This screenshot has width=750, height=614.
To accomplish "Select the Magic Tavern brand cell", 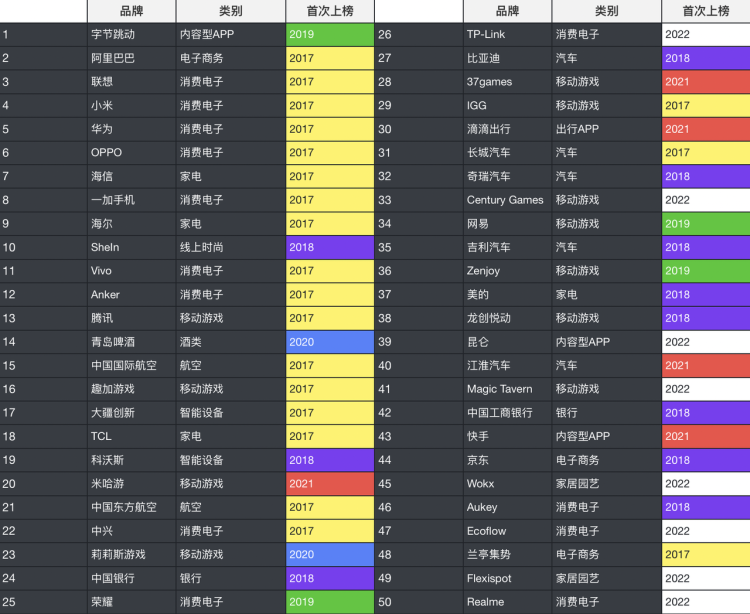I will (507, 389).
